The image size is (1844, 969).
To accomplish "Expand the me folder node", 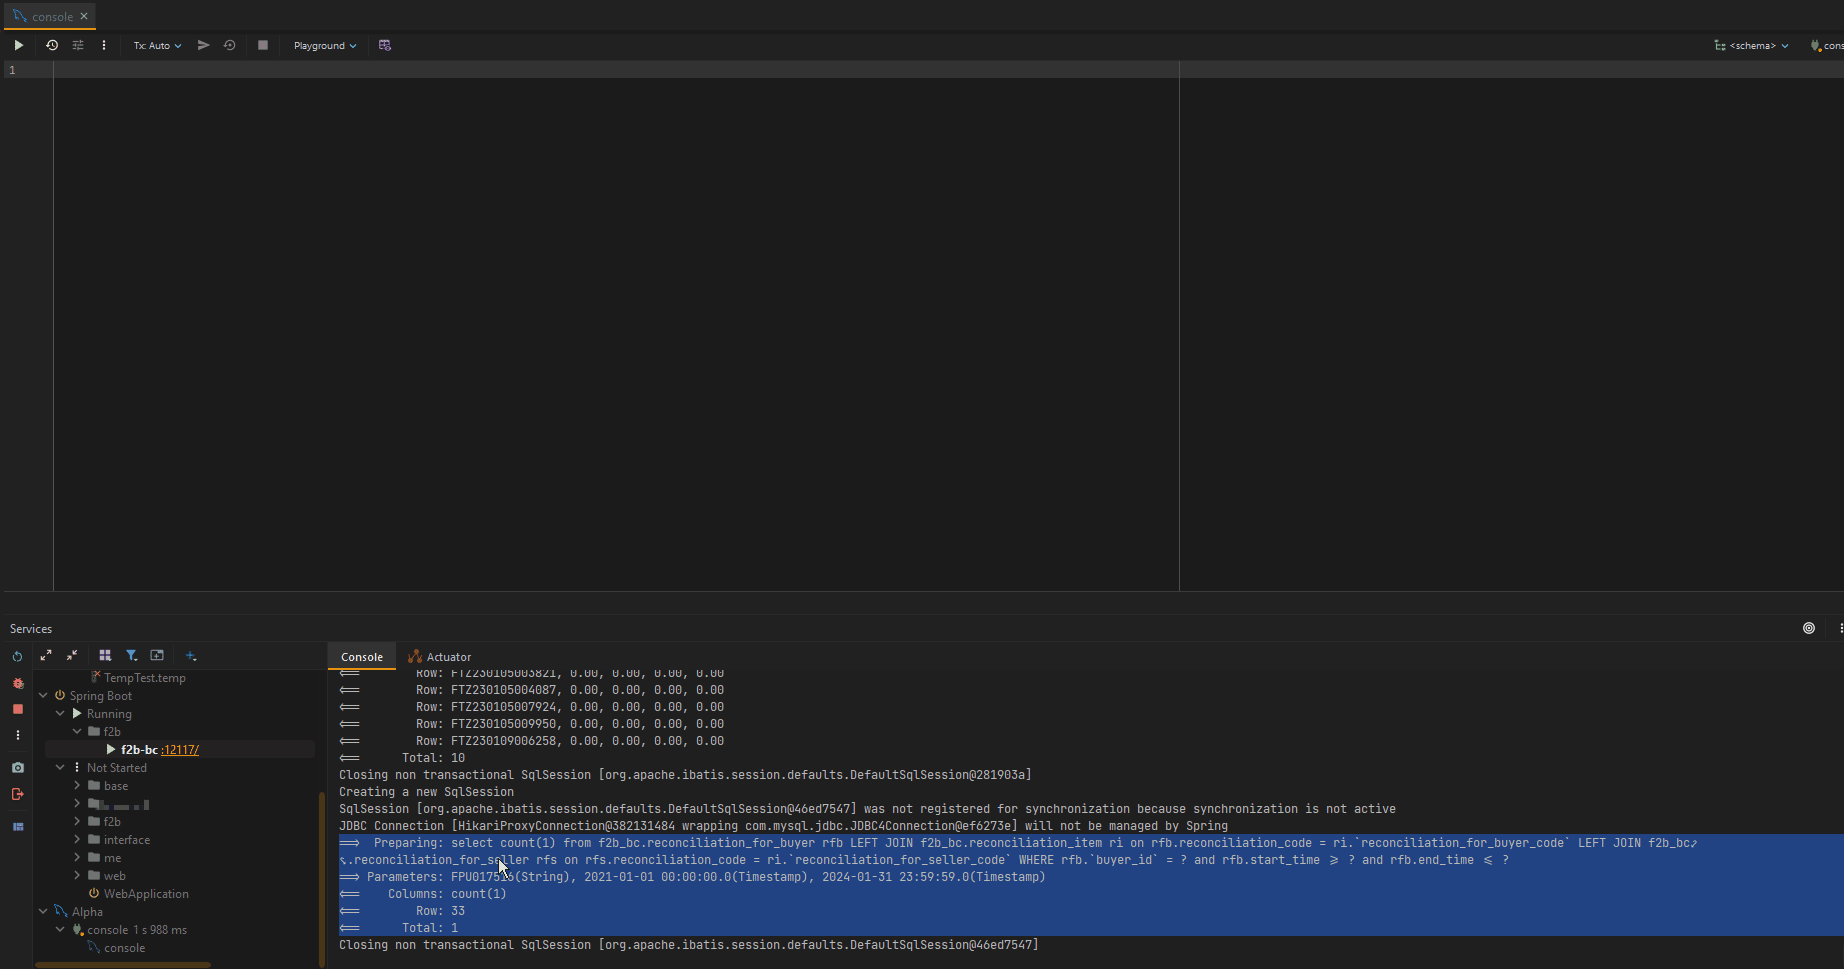I will point(77,857).
